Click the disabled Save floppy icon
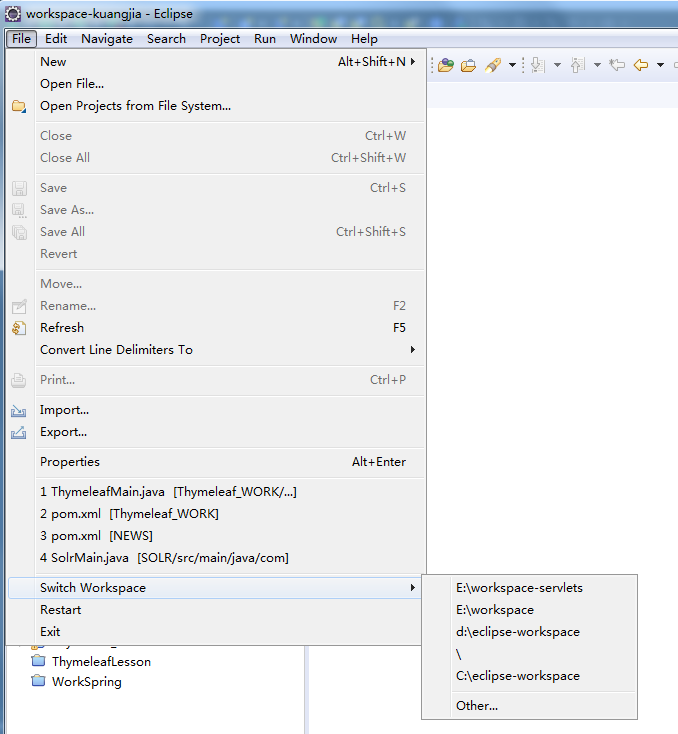The image size is (678, 734). (19, 188)
